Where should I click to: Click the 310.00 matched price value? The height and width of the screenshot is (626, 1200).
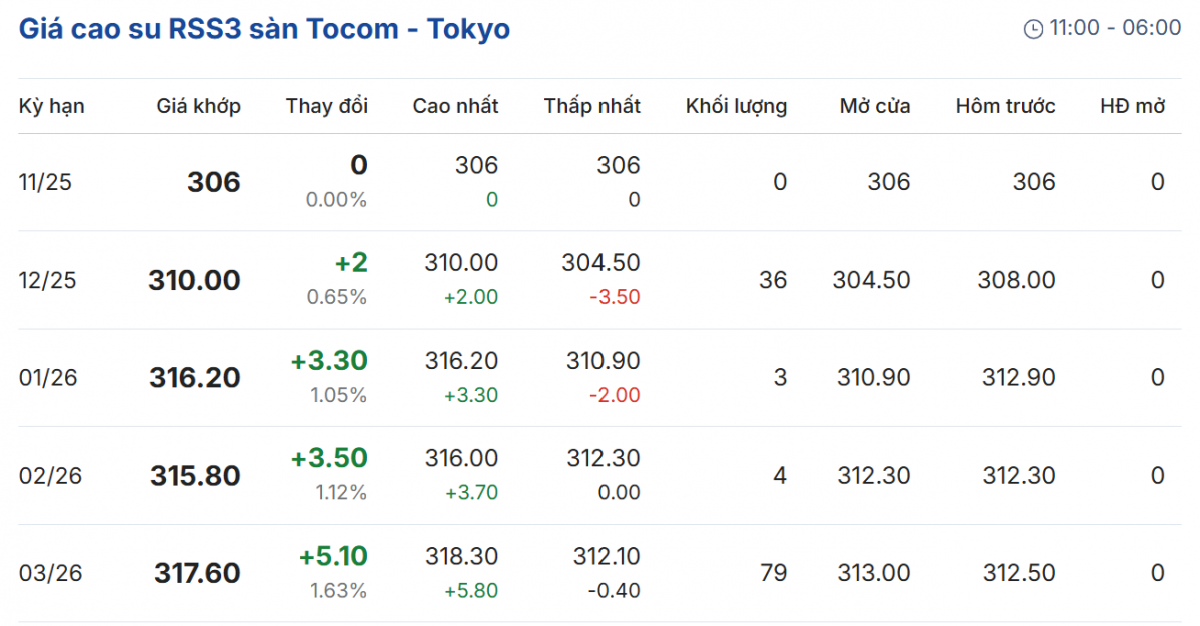[194, 280]
